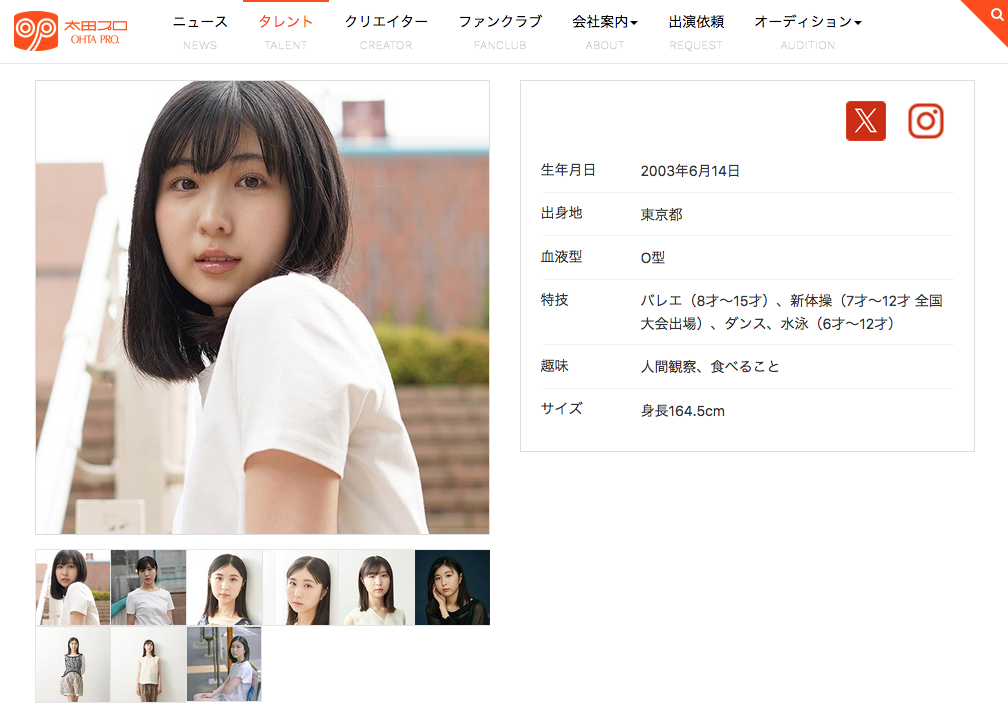Open the Instagram profile icon
1008x724 pixels.
[925, 121]
